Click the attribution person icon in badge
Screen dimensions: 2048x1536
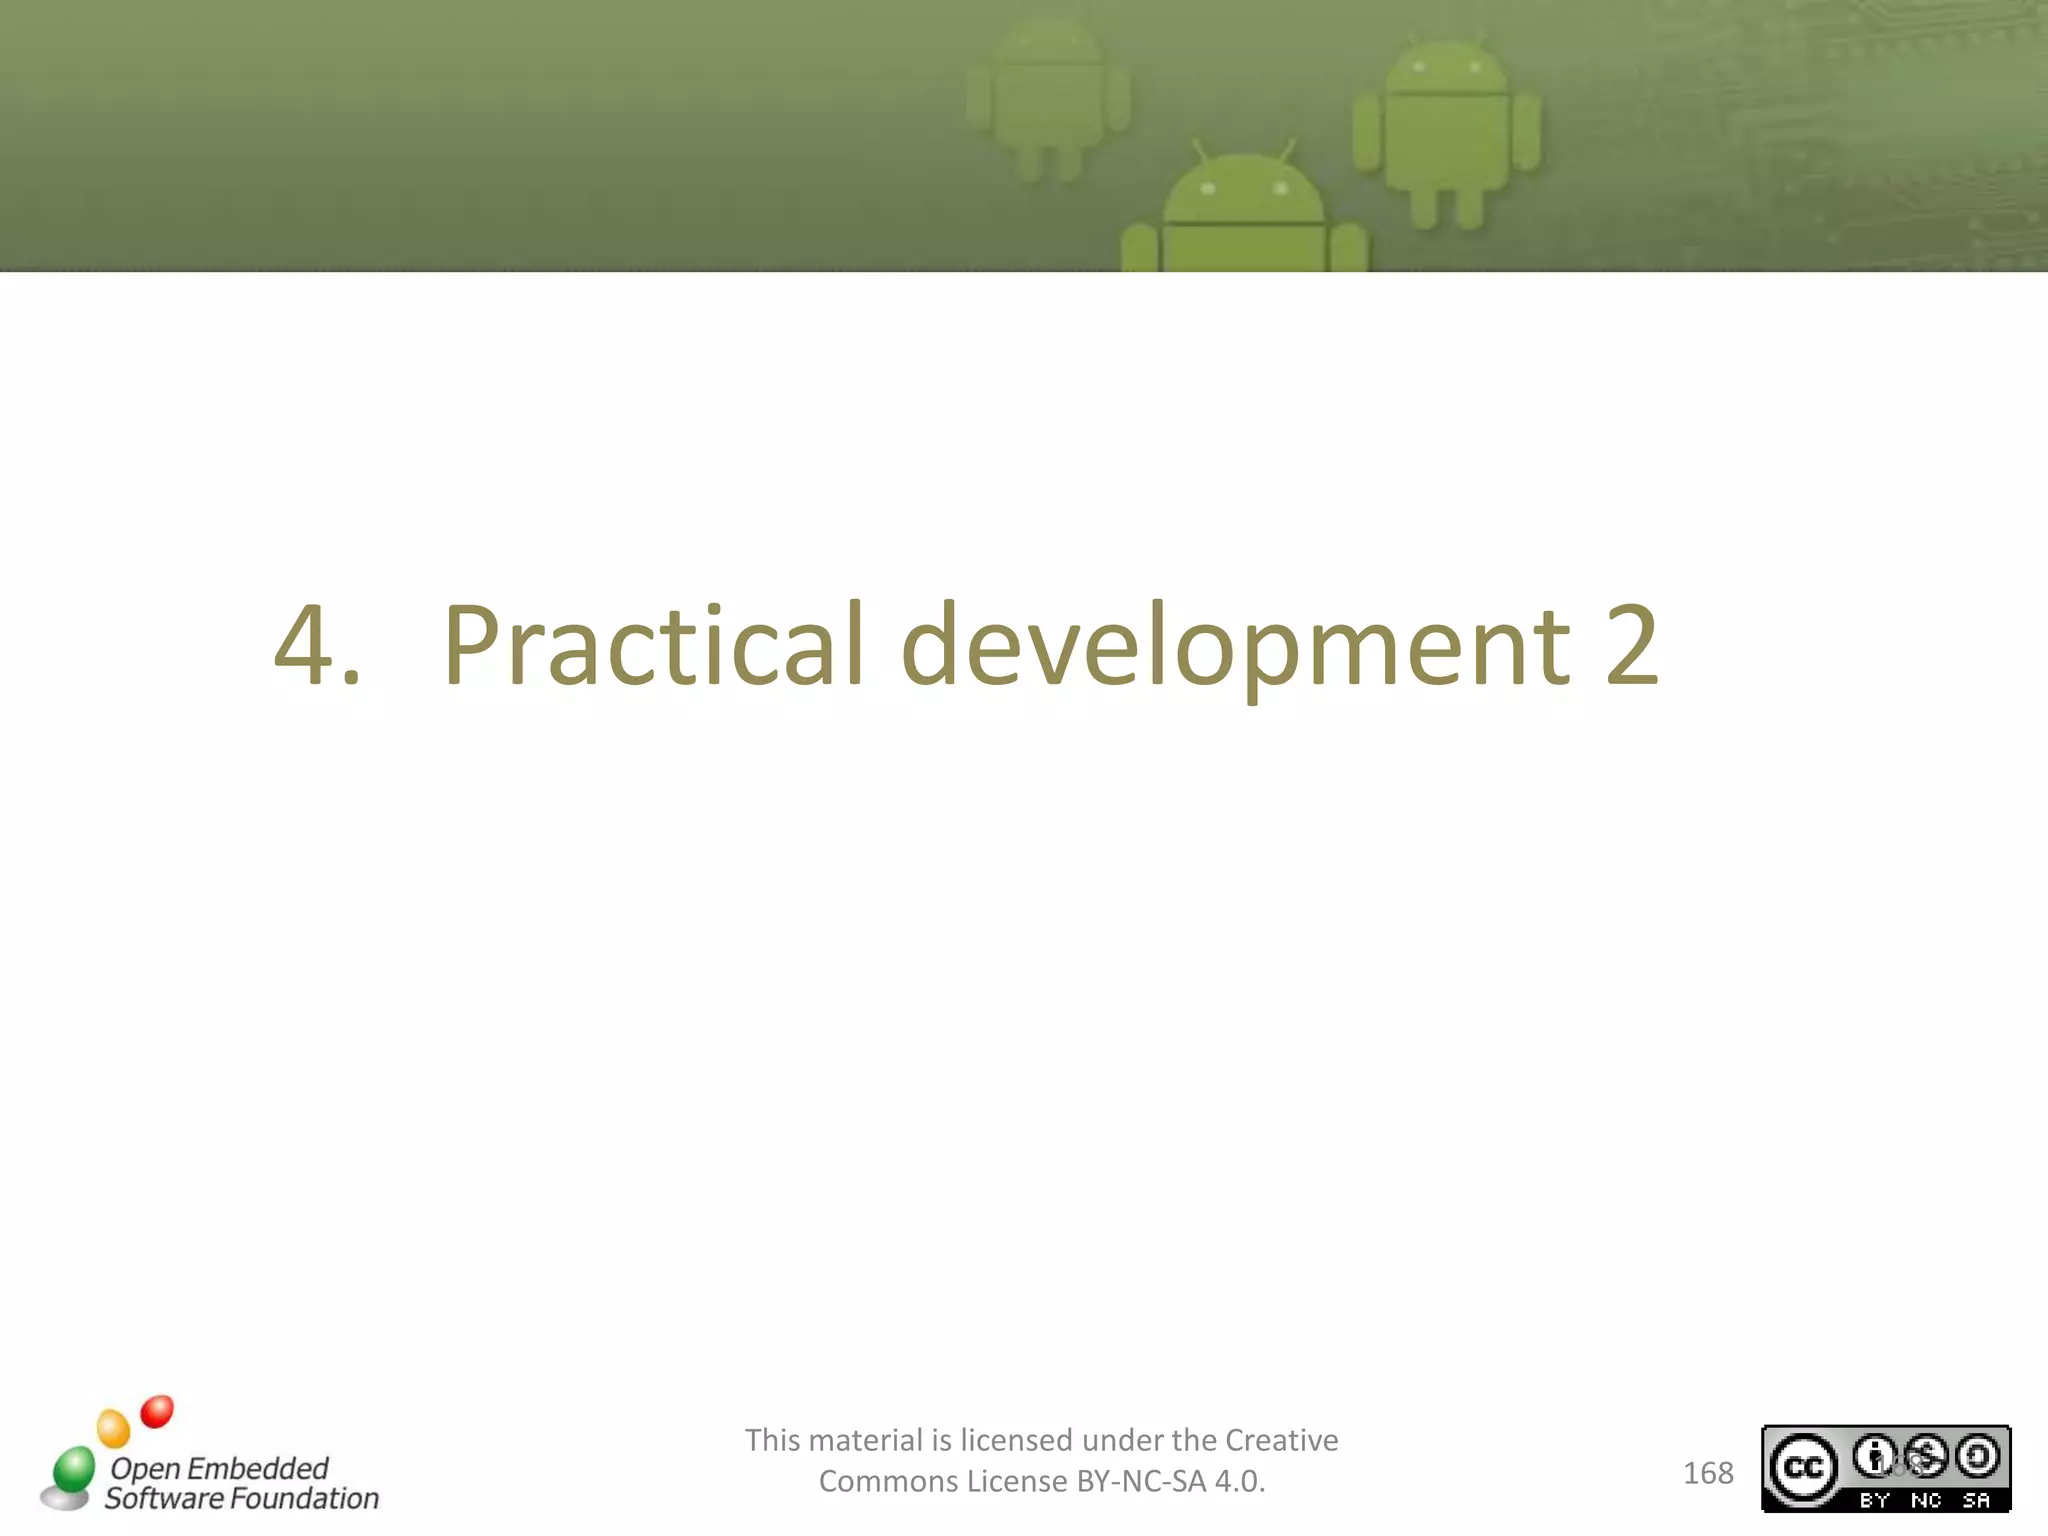pos(1874,1456)
